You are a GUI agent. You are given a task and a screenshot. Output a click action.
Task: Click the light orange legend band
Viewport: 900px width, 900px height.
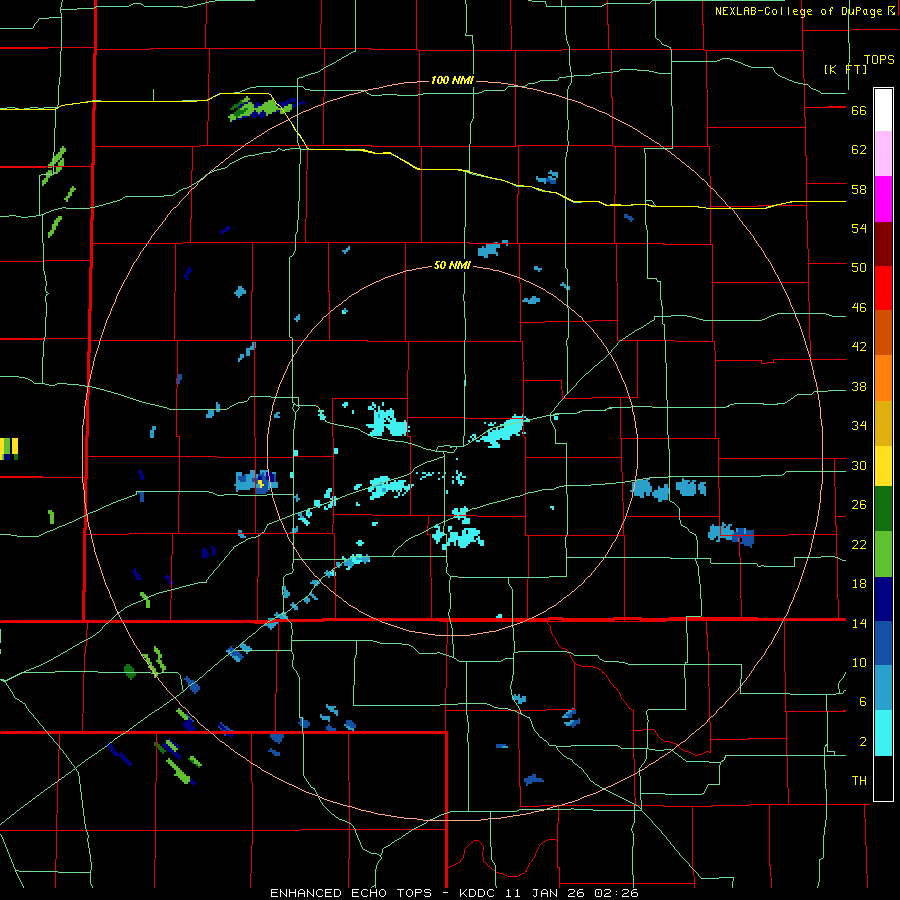click(x=883, y=378)
